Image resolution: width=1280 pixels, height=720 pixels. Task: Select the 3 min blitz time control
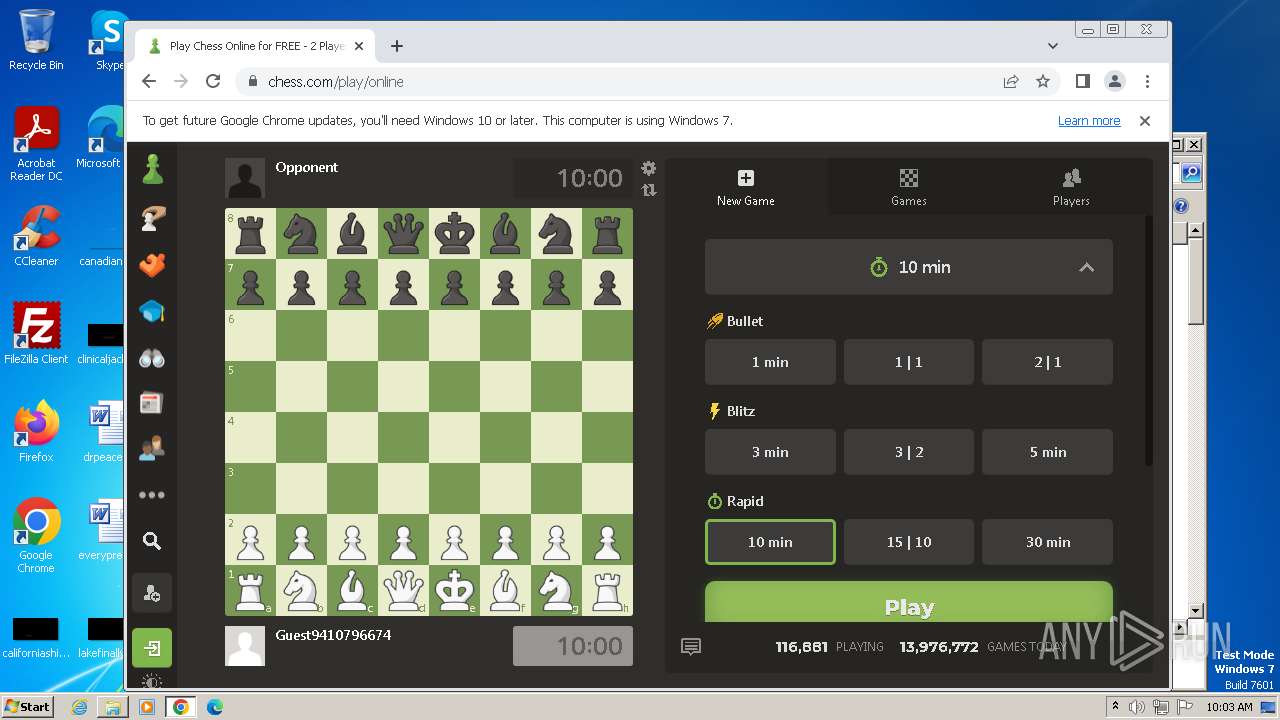(770, 452)
